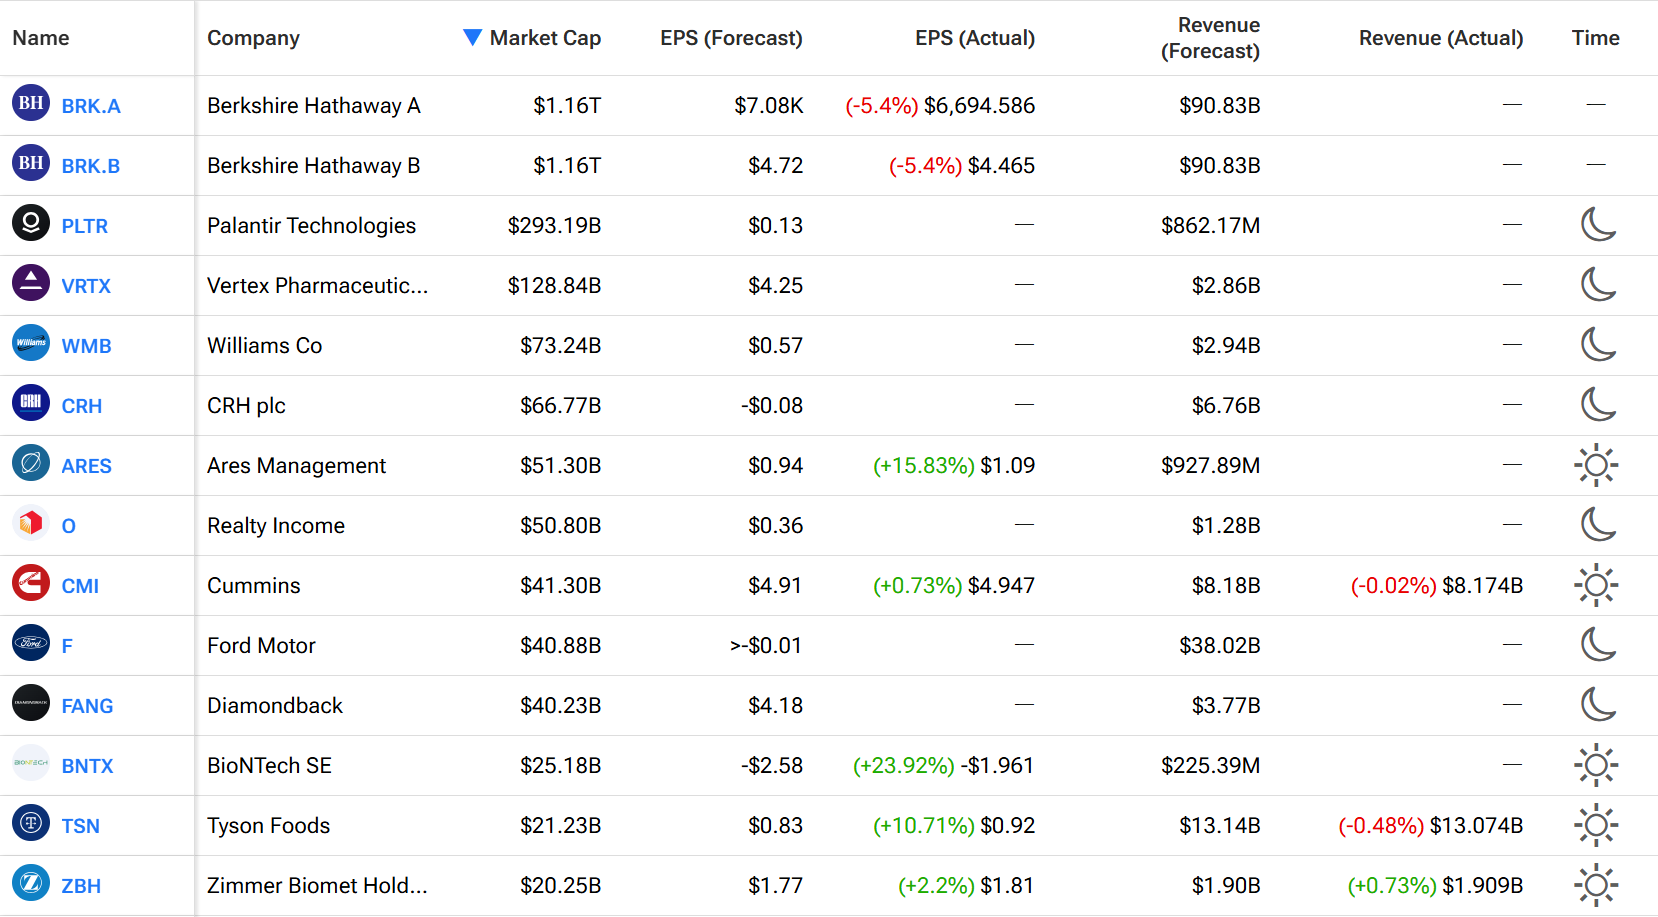The image size is (1658, 917).
Task: Click the moon icon in Ford Motor row
Action: pos(1597,644)
